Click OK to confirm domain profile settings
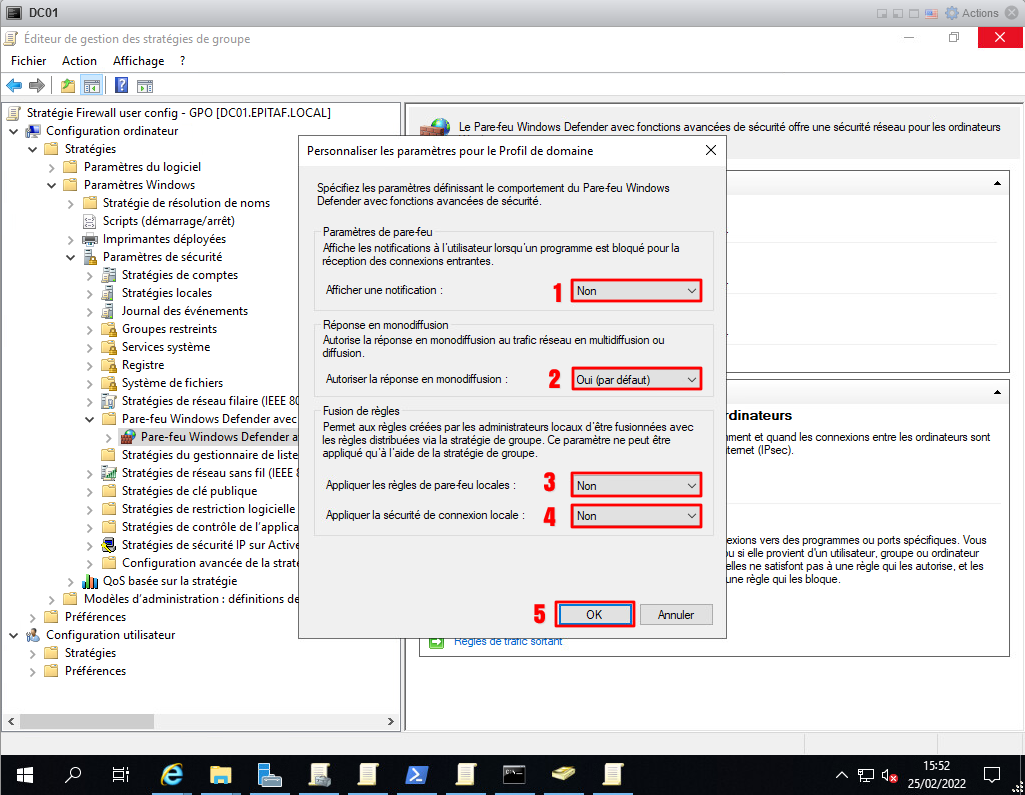This screenshot has width=1025, height=795. pos(594,614)
